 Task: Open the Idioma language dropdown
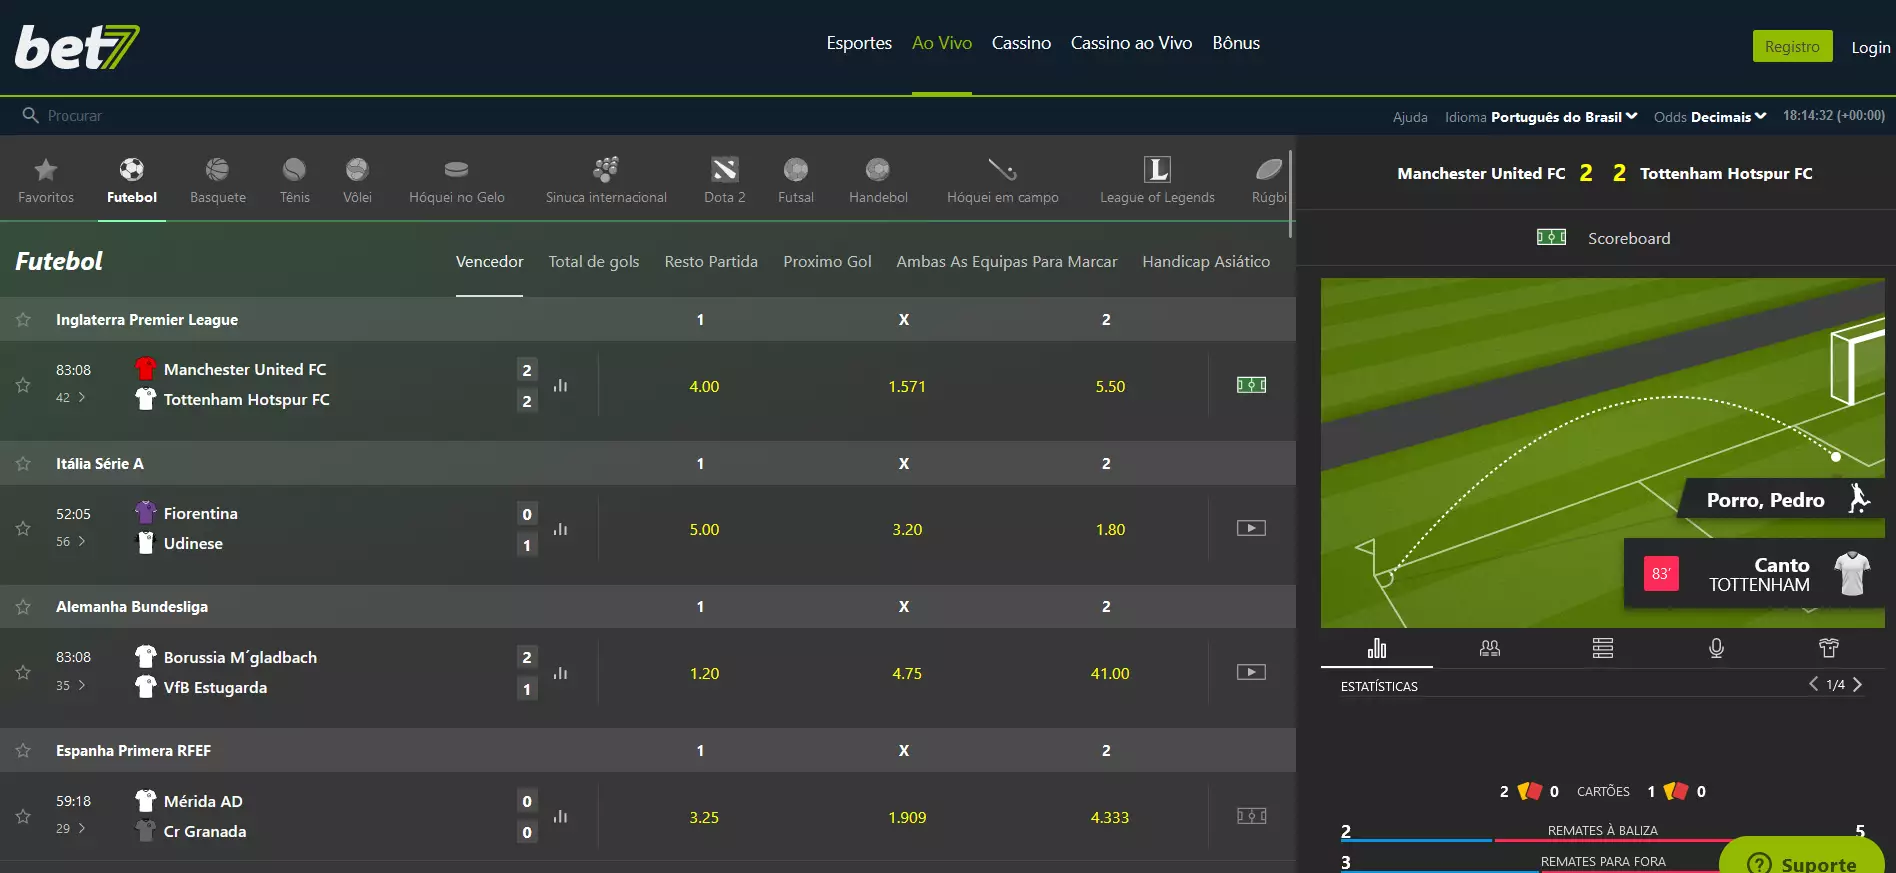(1563, 117)
